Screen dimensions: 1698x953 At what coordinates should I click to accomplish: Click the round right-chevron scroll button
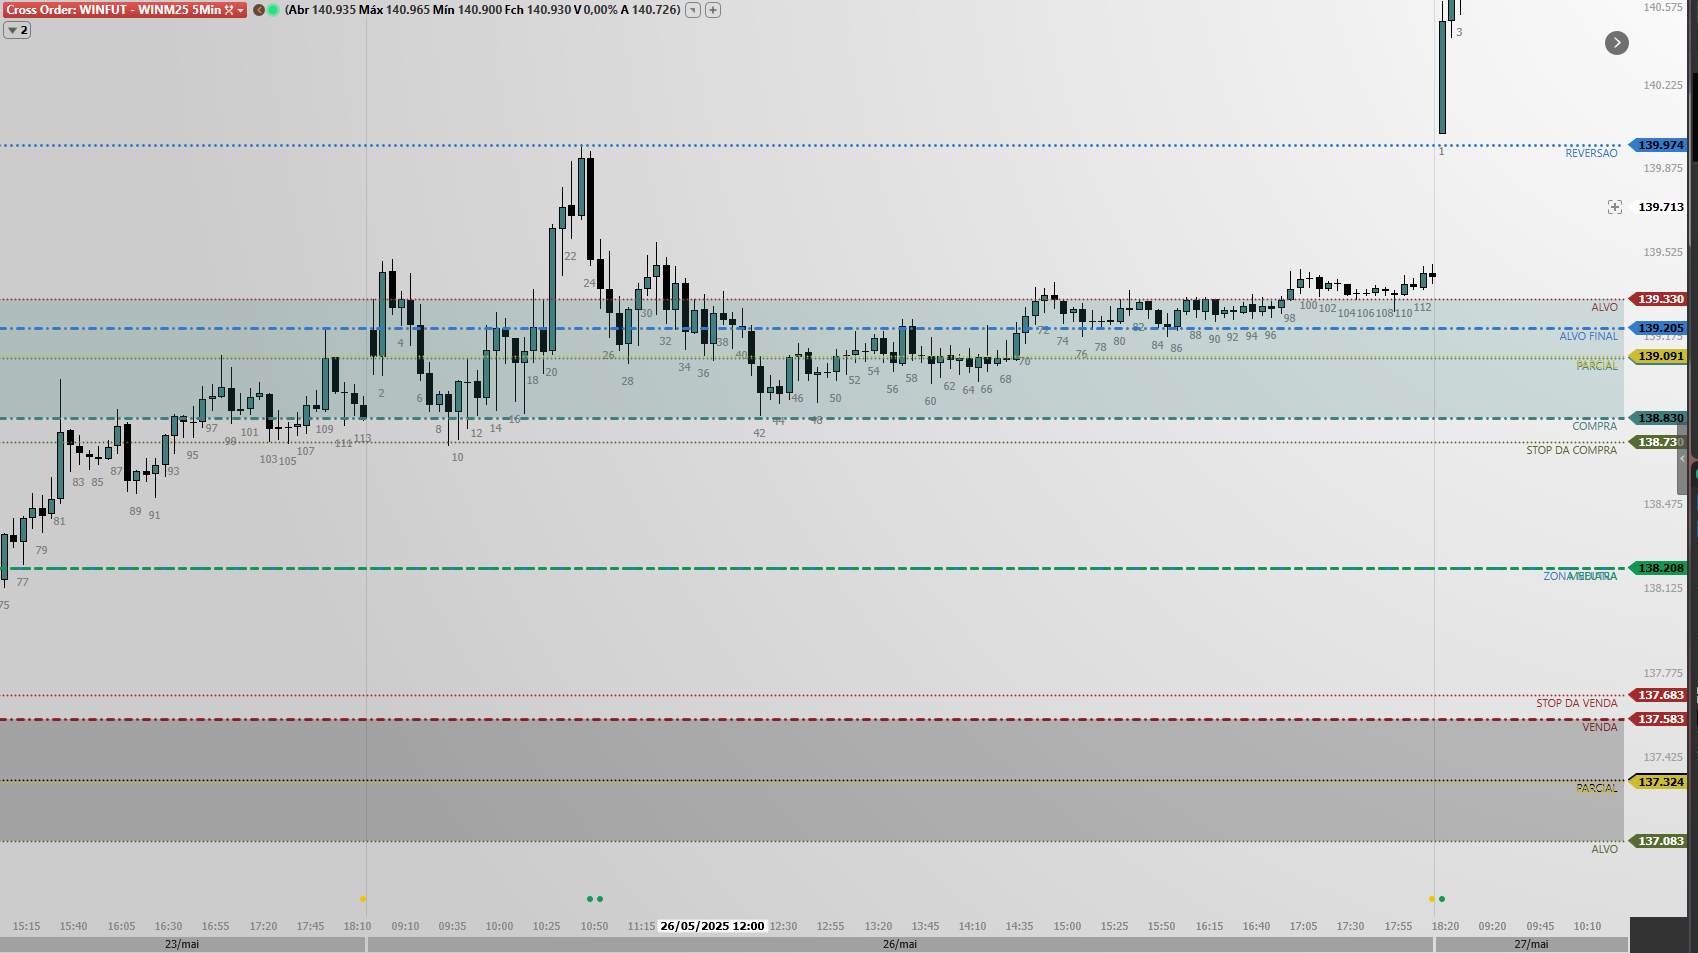click(1617, 43)
